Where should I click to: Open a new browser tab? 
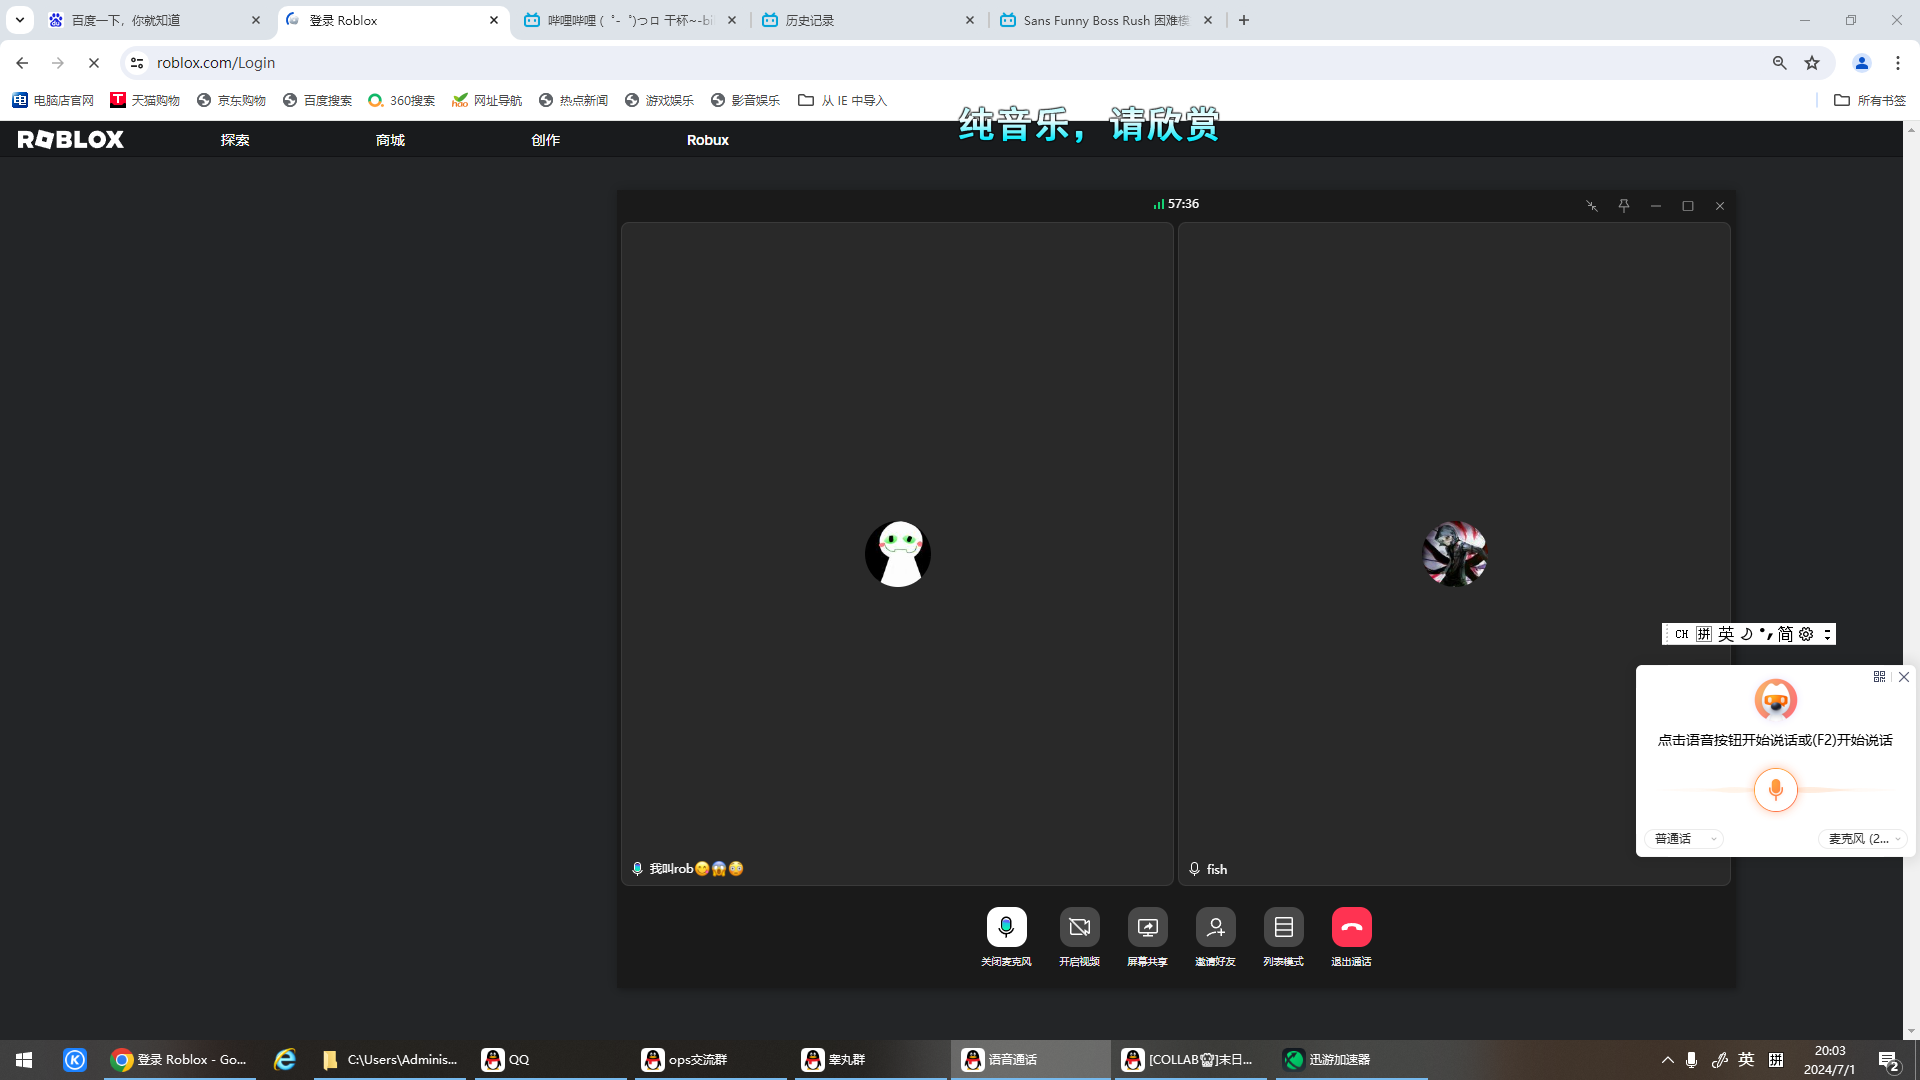1244,20
